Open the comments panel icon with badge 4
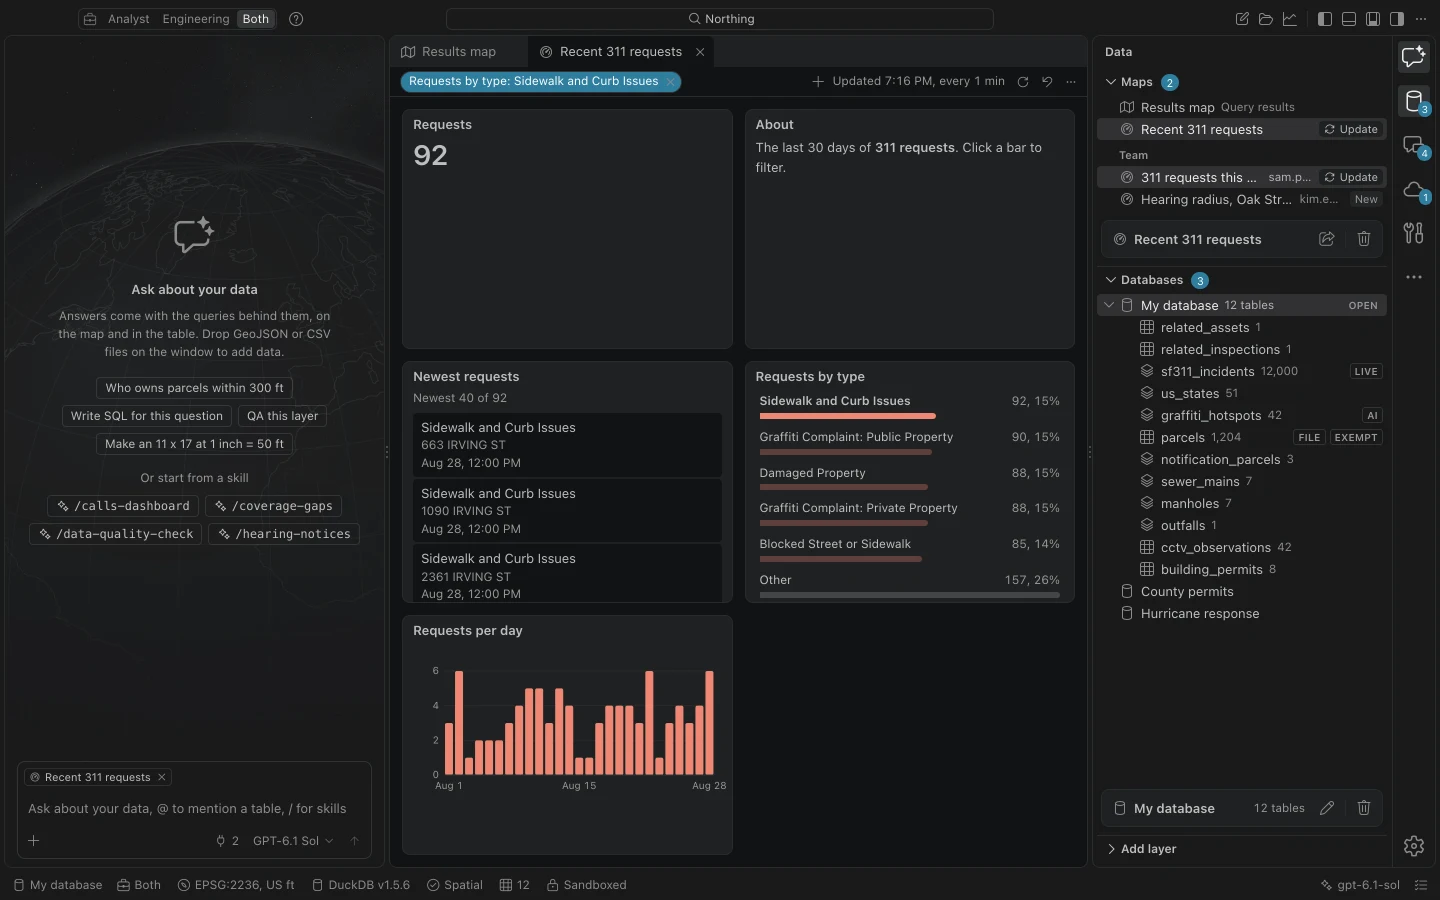1440x900 pixels. (1413, 145)
